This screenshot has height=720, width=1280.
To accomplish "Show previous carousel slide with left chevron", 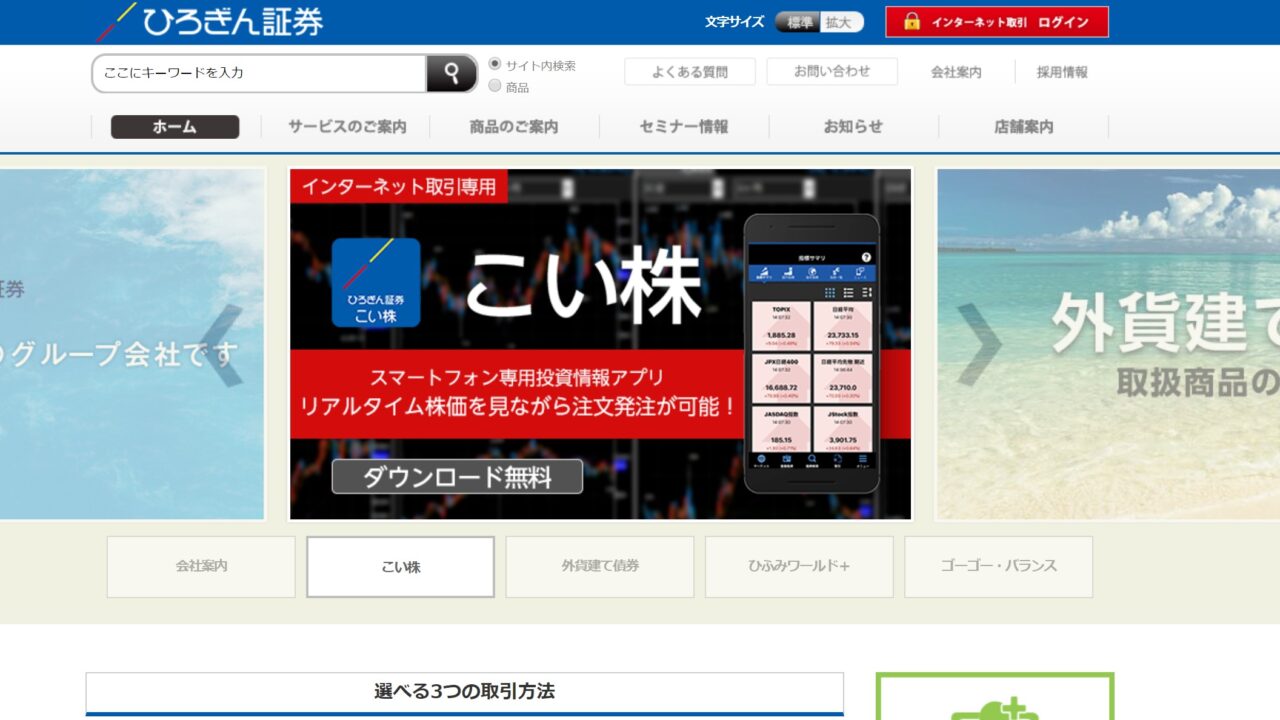I will 223,345.
